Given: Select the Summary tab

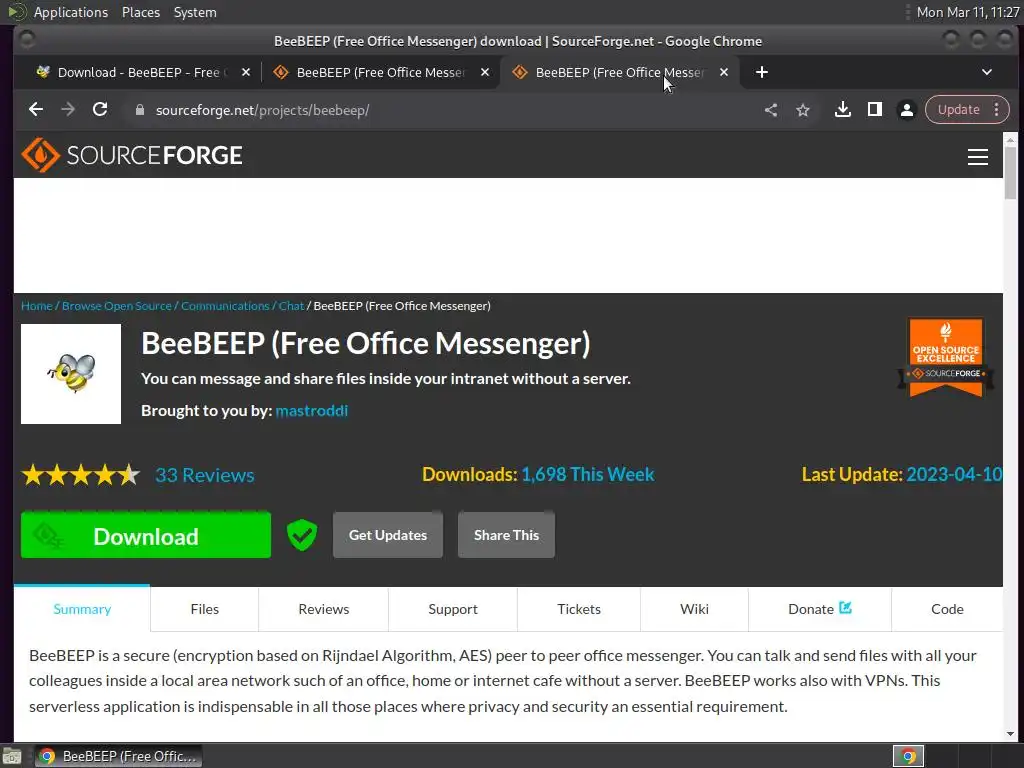Looking at the screenshot, I should [x=82, y=609].
